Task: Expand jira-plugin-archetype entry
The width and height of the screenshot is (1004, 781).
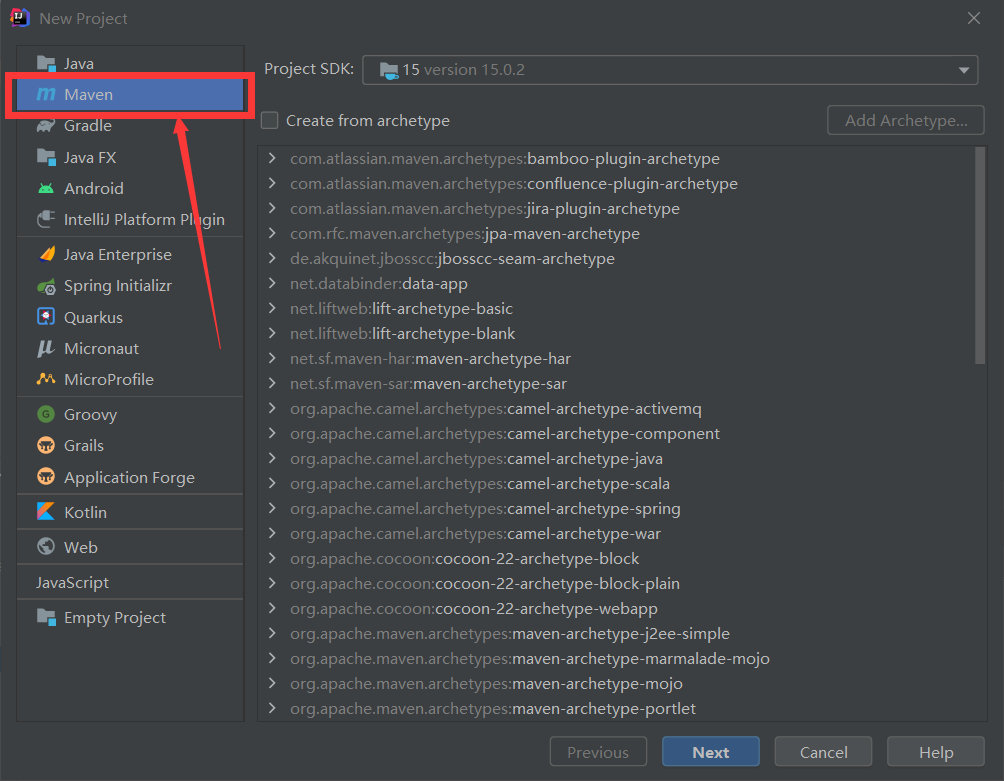Action: click(x=272, y=208)
